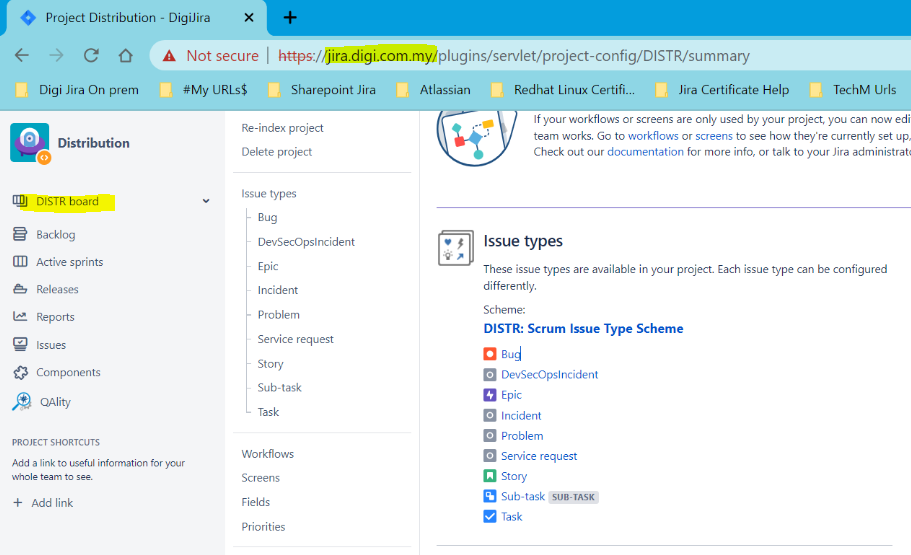
Task: Open the documentation link
Action: point(645,152)
